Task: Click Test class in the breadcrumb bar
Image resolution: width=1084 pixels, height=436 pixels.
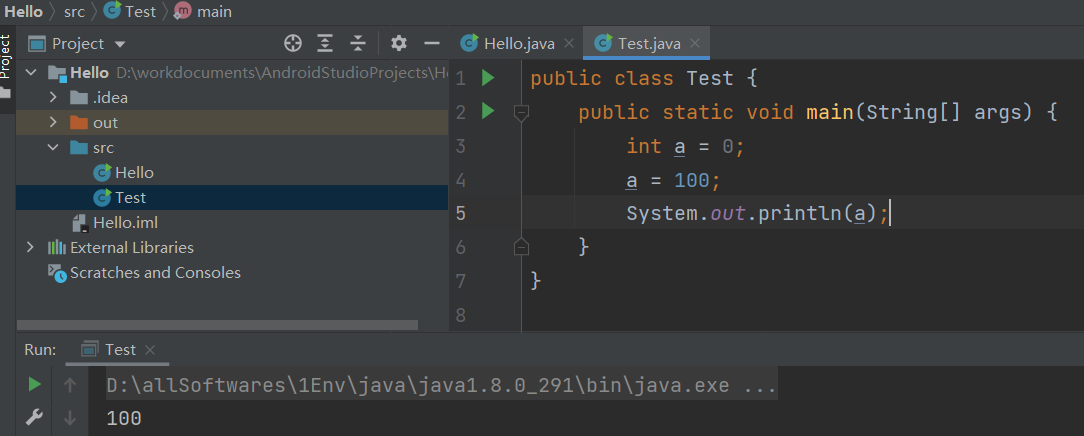Action: click(x=129, y=12)
